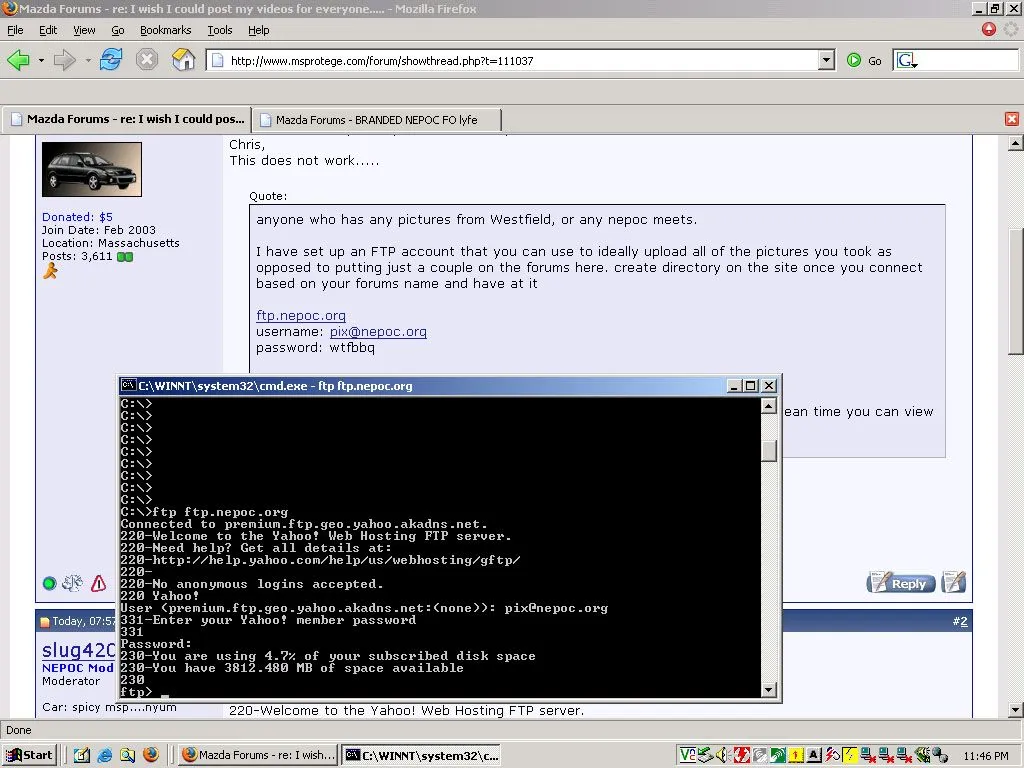Screen dimensions: 1024x768
Task: Click the report-post warning triangle icon
Action: (x=97, y=583)
